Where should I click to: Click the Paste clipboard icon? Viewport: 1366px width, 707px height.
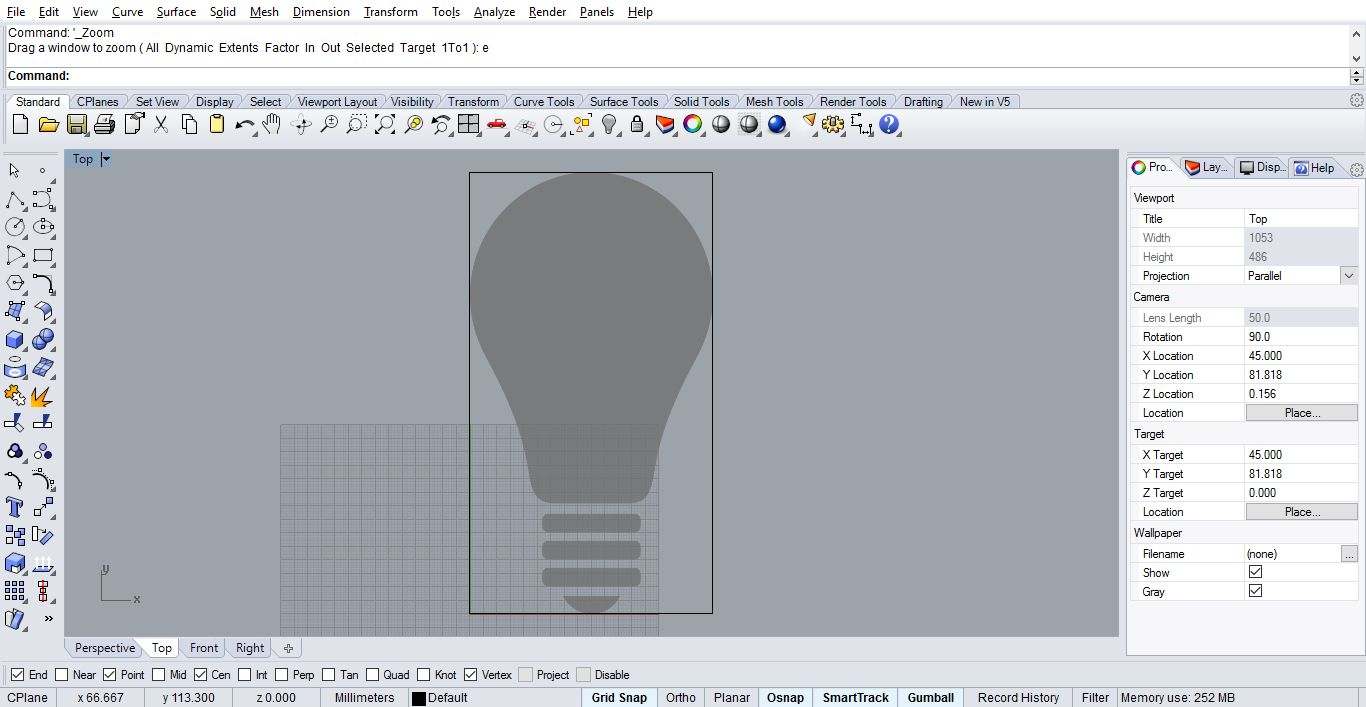(x=217, y=125)
